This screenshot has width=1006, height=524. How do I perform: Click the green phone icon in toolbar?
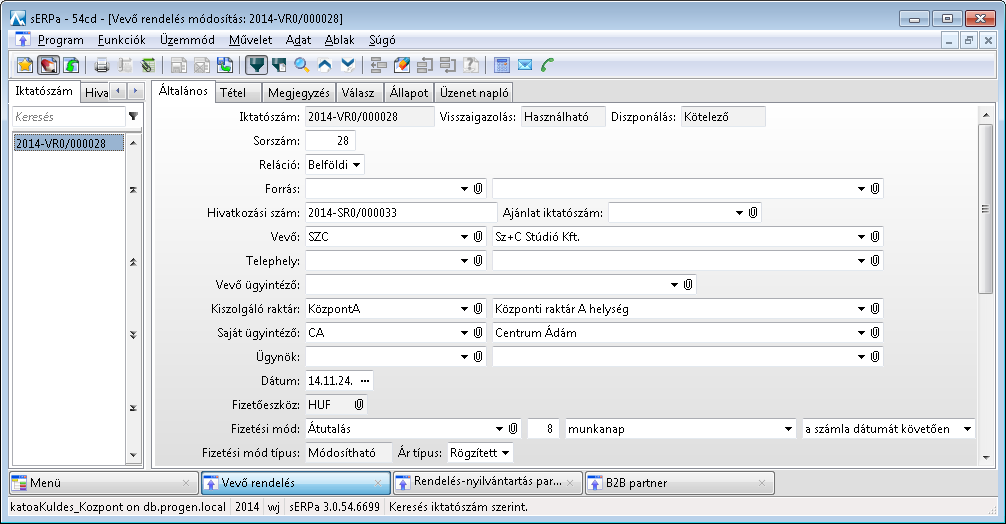coord(547,65)
